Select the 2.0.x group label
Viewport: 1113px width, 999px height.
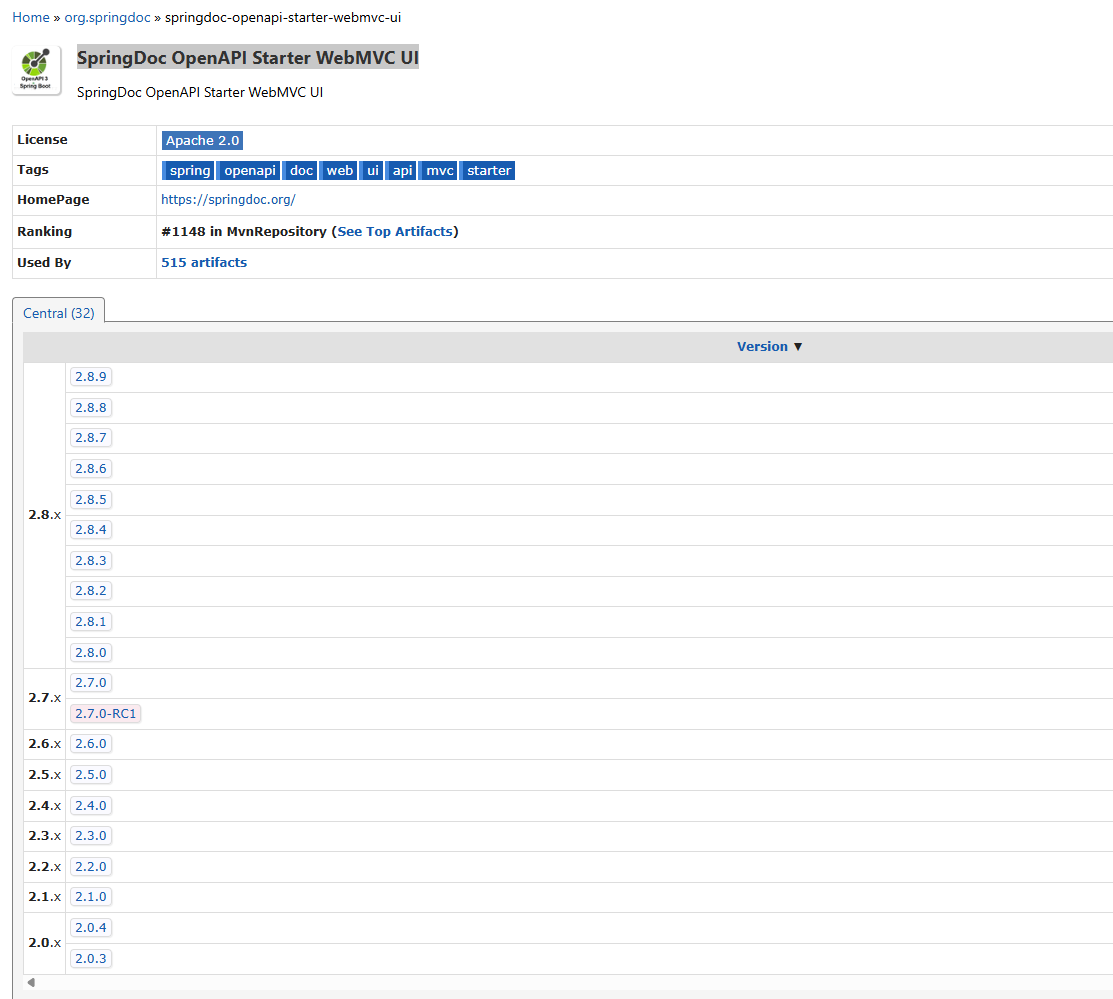pyautogui.click(x=45, y=943)
